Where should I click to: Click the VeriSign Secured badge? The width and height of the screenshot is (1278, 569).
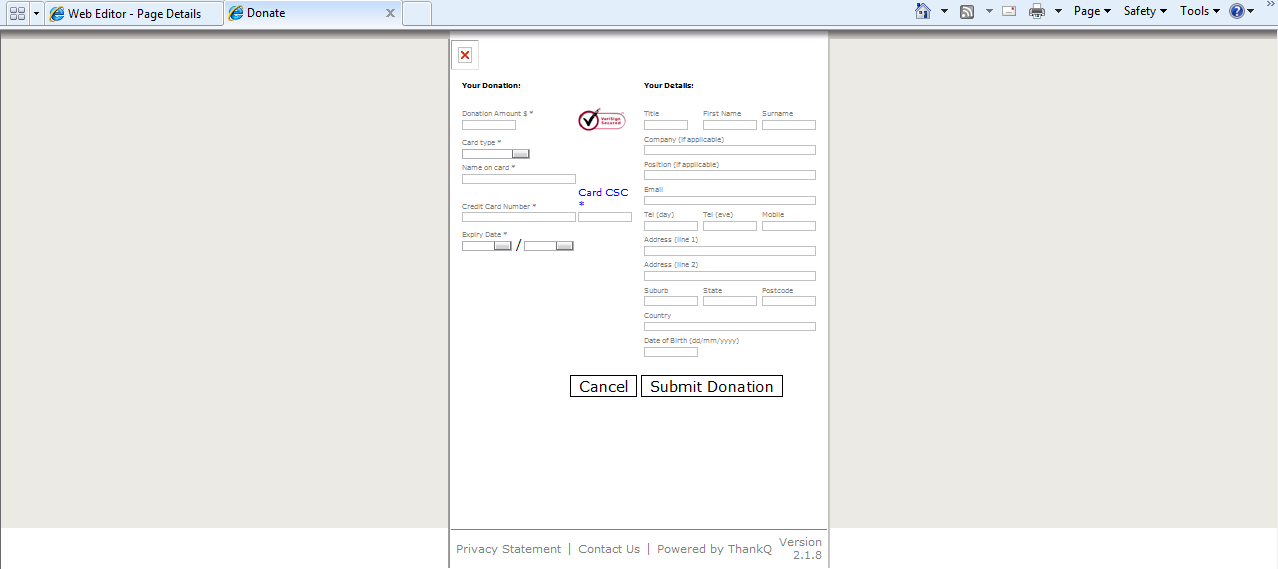point(601,120)
